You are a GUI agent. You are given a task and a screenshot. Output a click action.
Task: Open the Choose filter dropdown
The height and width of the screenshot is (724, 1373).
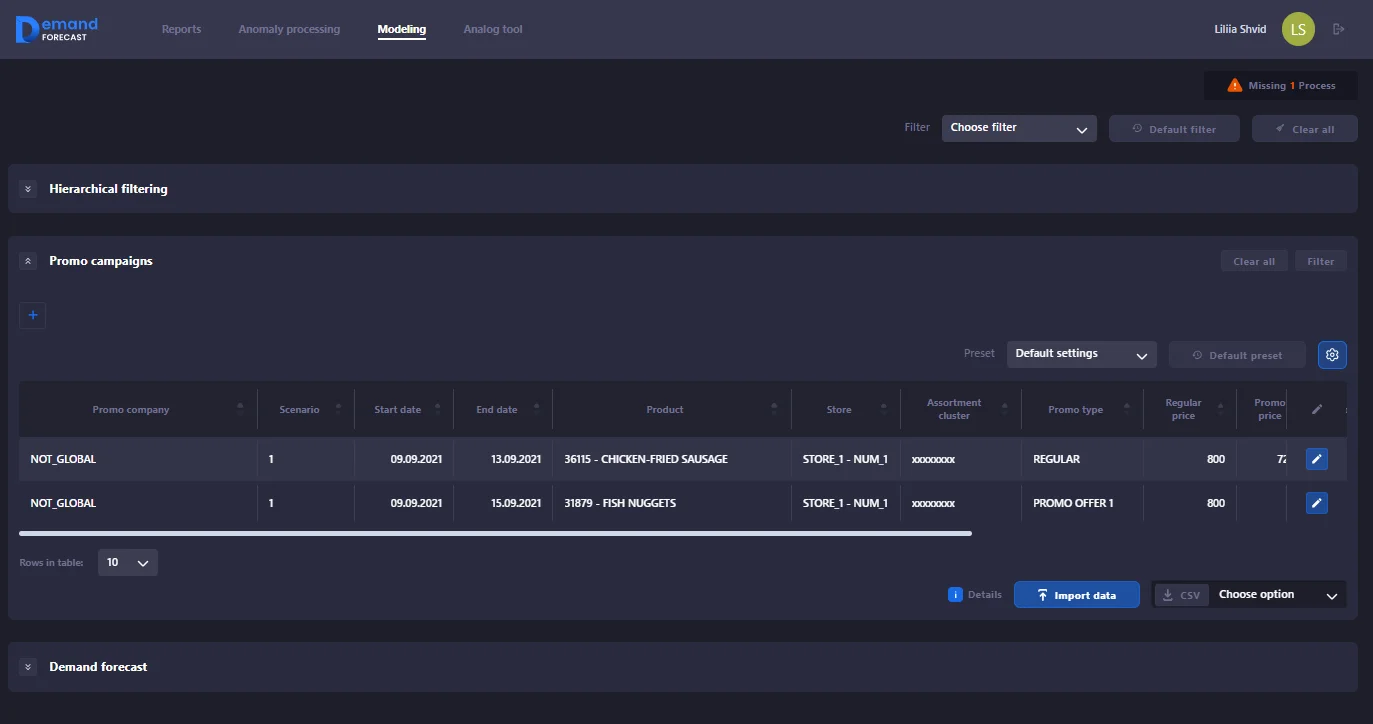click(1018, 128)
